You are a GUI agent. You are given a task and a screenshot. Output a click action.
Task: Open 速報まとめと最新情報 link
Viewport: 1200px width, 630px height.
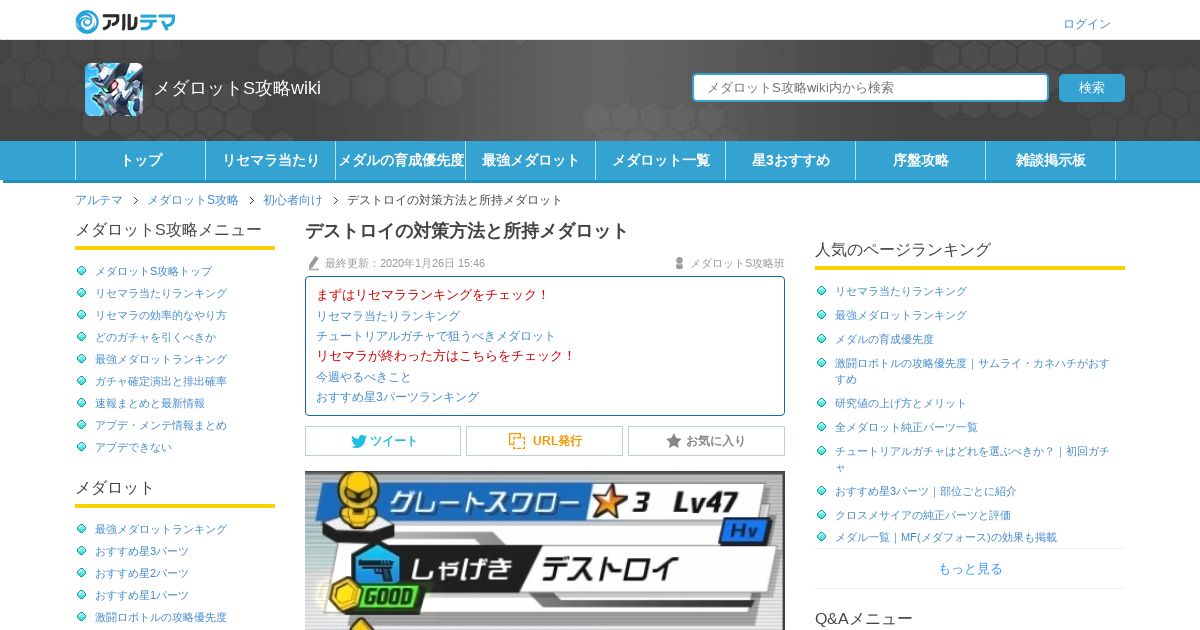(150, 403)
